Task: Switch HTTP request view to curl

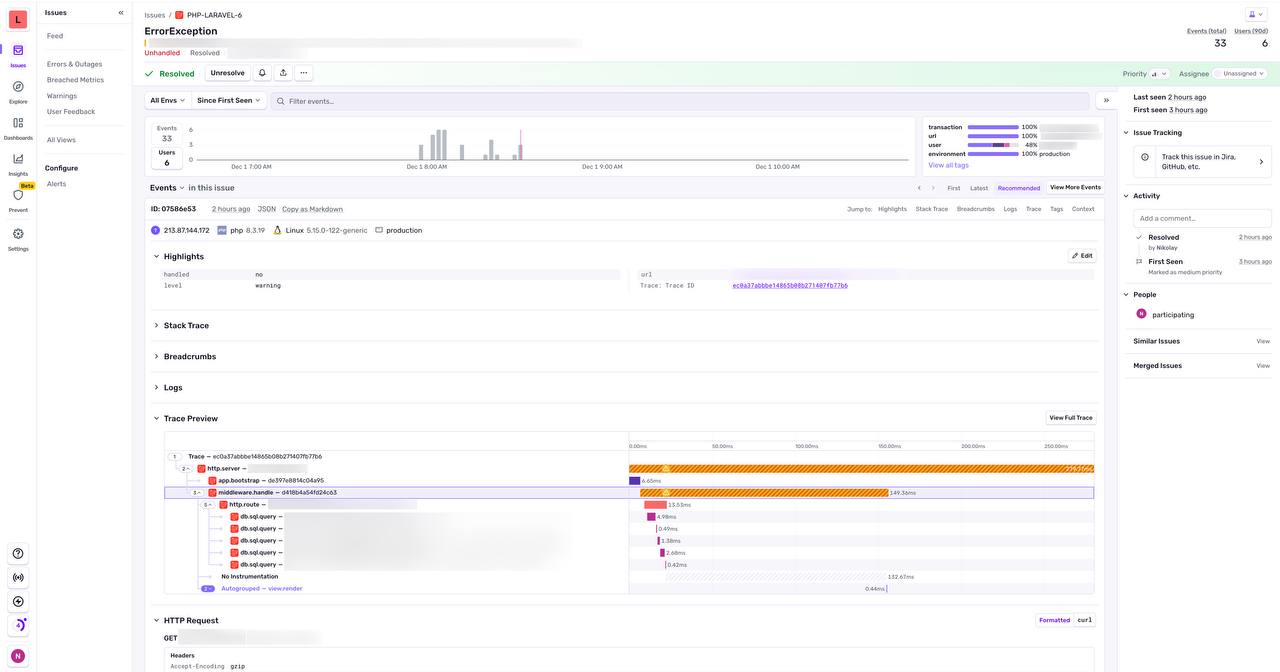Action: coord(1084,620)
